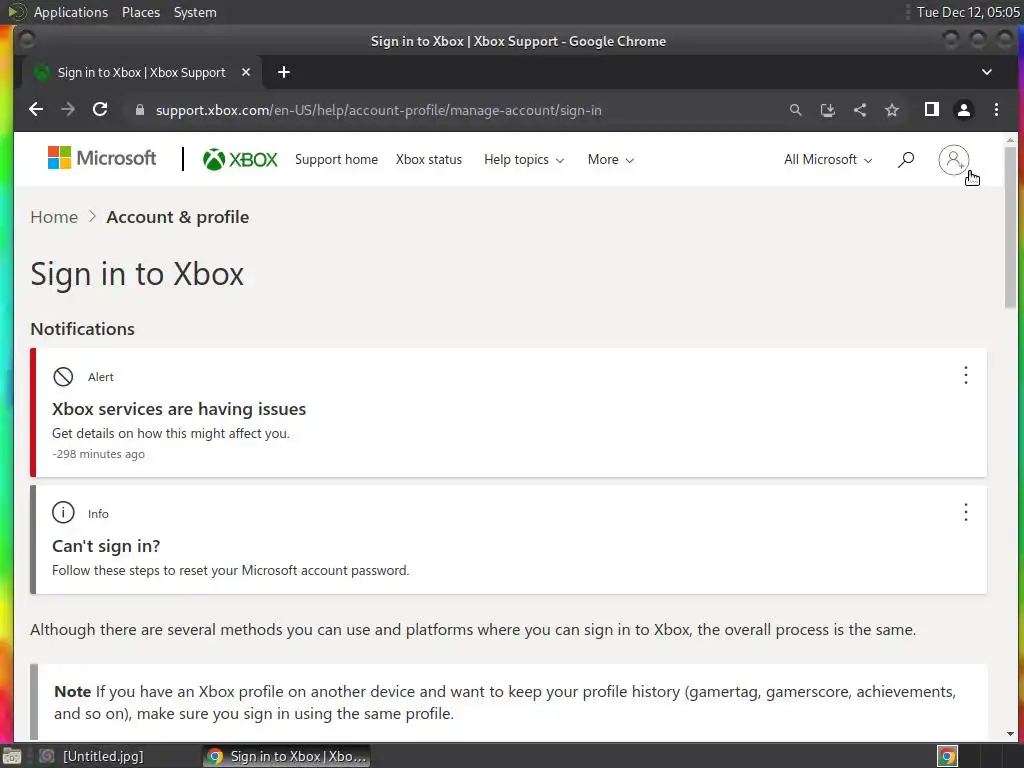This screenshot has width=1024, height=768.
Task: Go to Support home
Action: coord(336,159)
